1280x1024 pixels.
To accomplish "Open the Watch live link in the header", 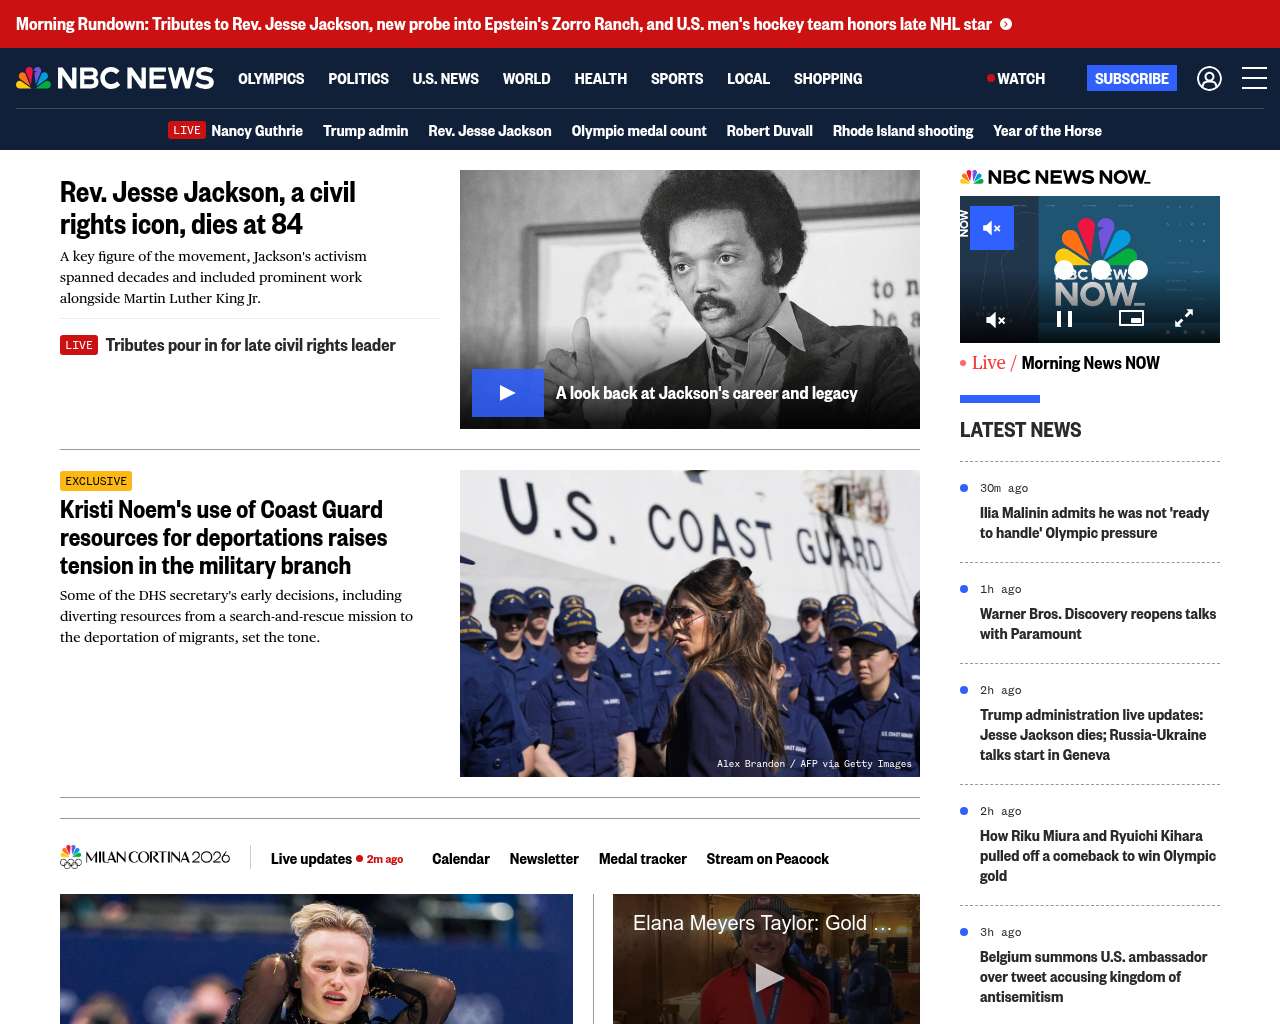I will 1016,78.
